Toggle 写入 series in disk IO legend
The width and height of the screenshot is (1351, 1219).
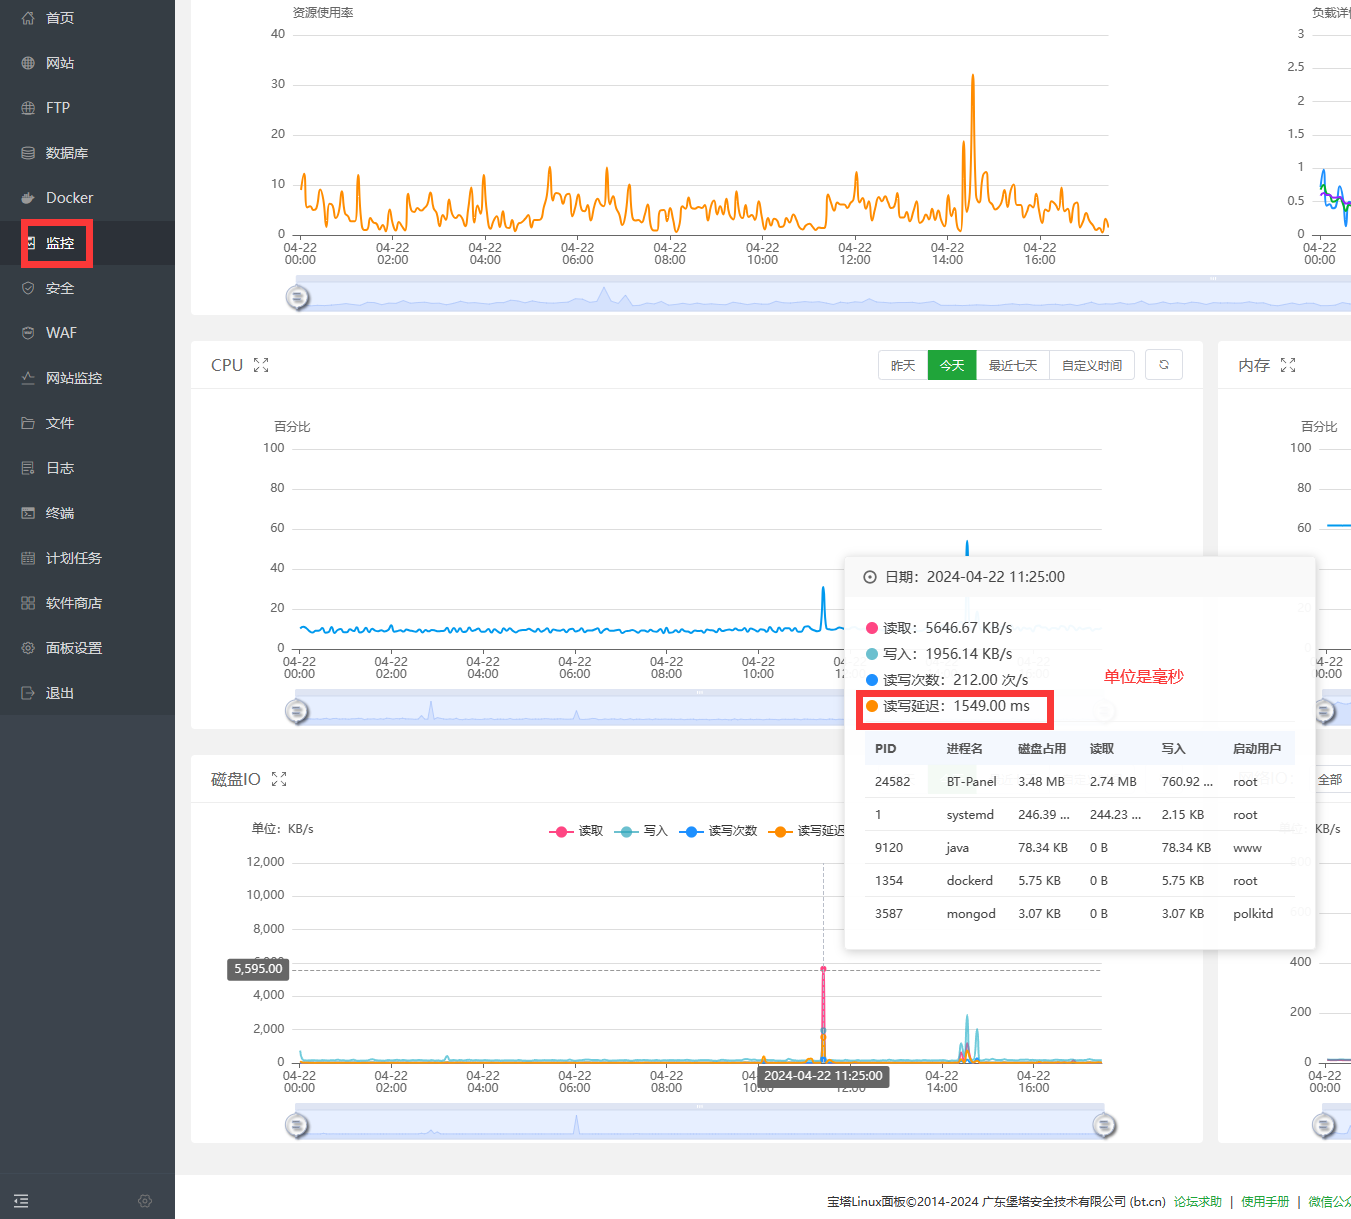642,831
